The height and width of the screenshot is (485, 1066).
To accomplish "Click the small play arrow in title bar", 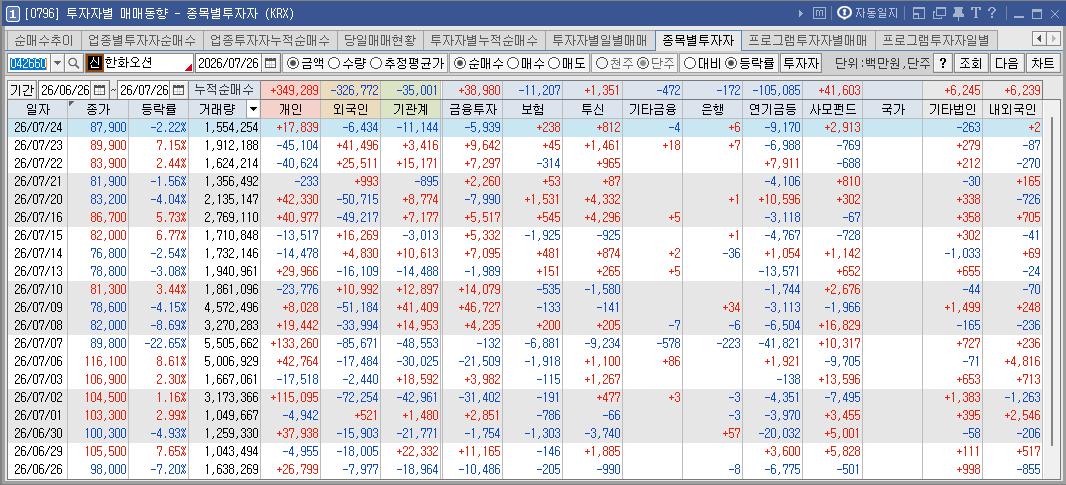I will (x=801, y=13).
